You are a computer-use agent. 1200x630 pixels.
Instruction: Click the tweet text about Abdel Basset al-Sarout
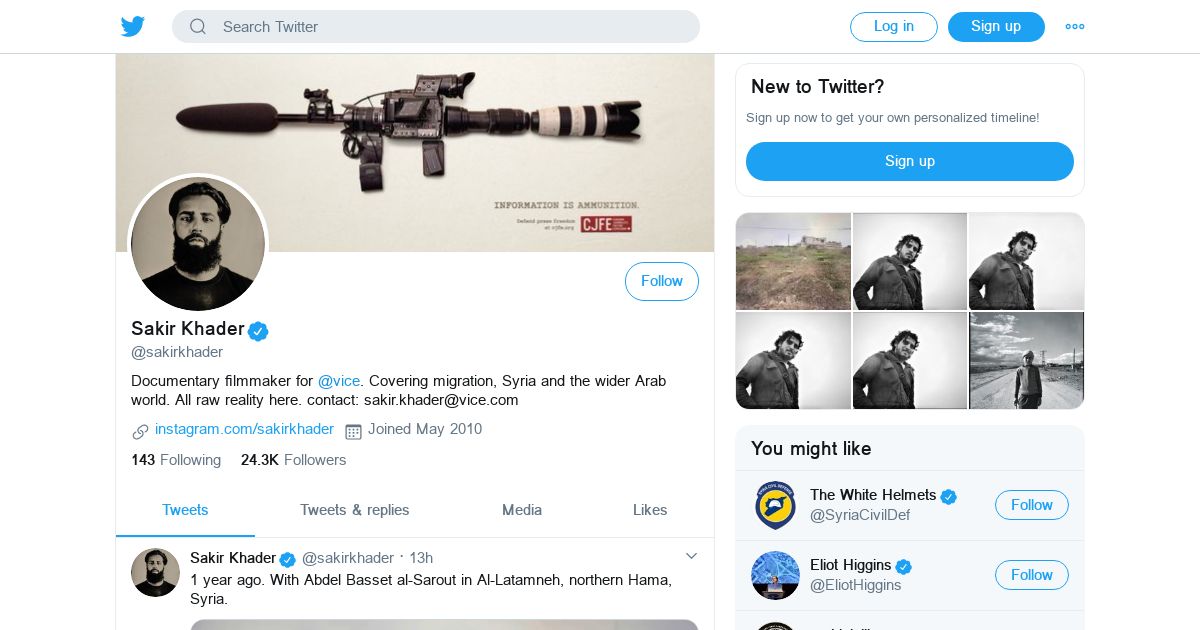coord(431,590)
